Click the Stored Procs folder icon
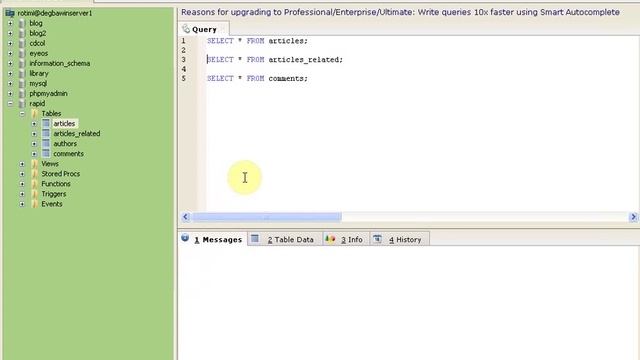Image resolution: width=640 pixels, height=360 pixels. pos(35,174)
